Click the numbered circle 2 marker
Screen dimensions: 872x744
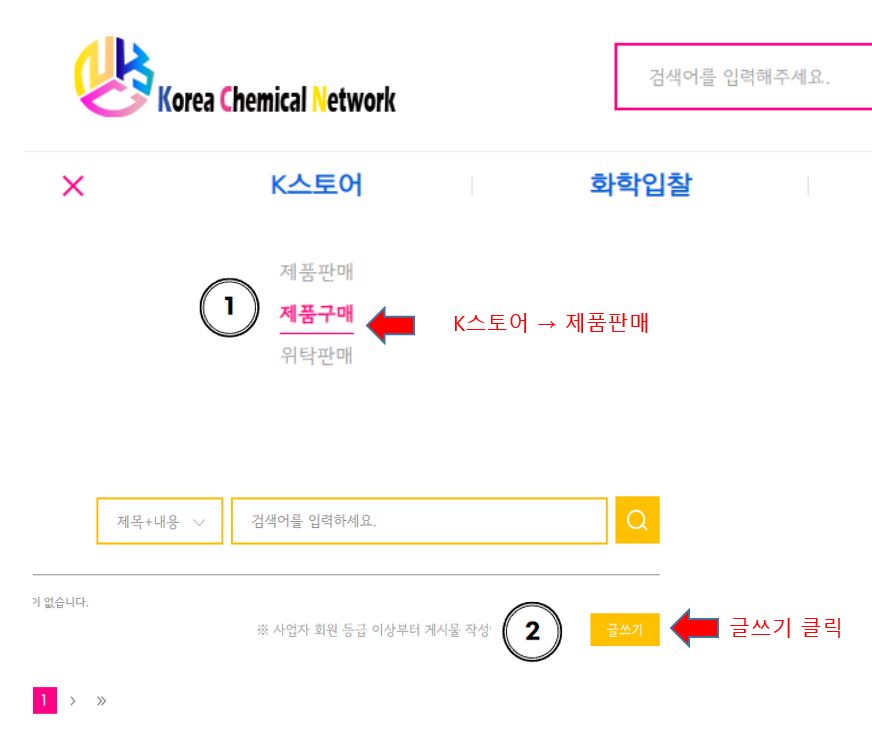point(532,631)
